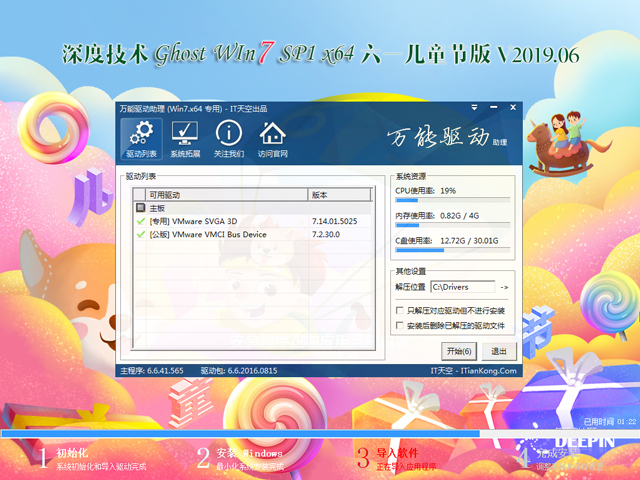Click the 退出 button
Viewport: 640px width, 480px height.
pyautogui.click(x=498, y=351)
